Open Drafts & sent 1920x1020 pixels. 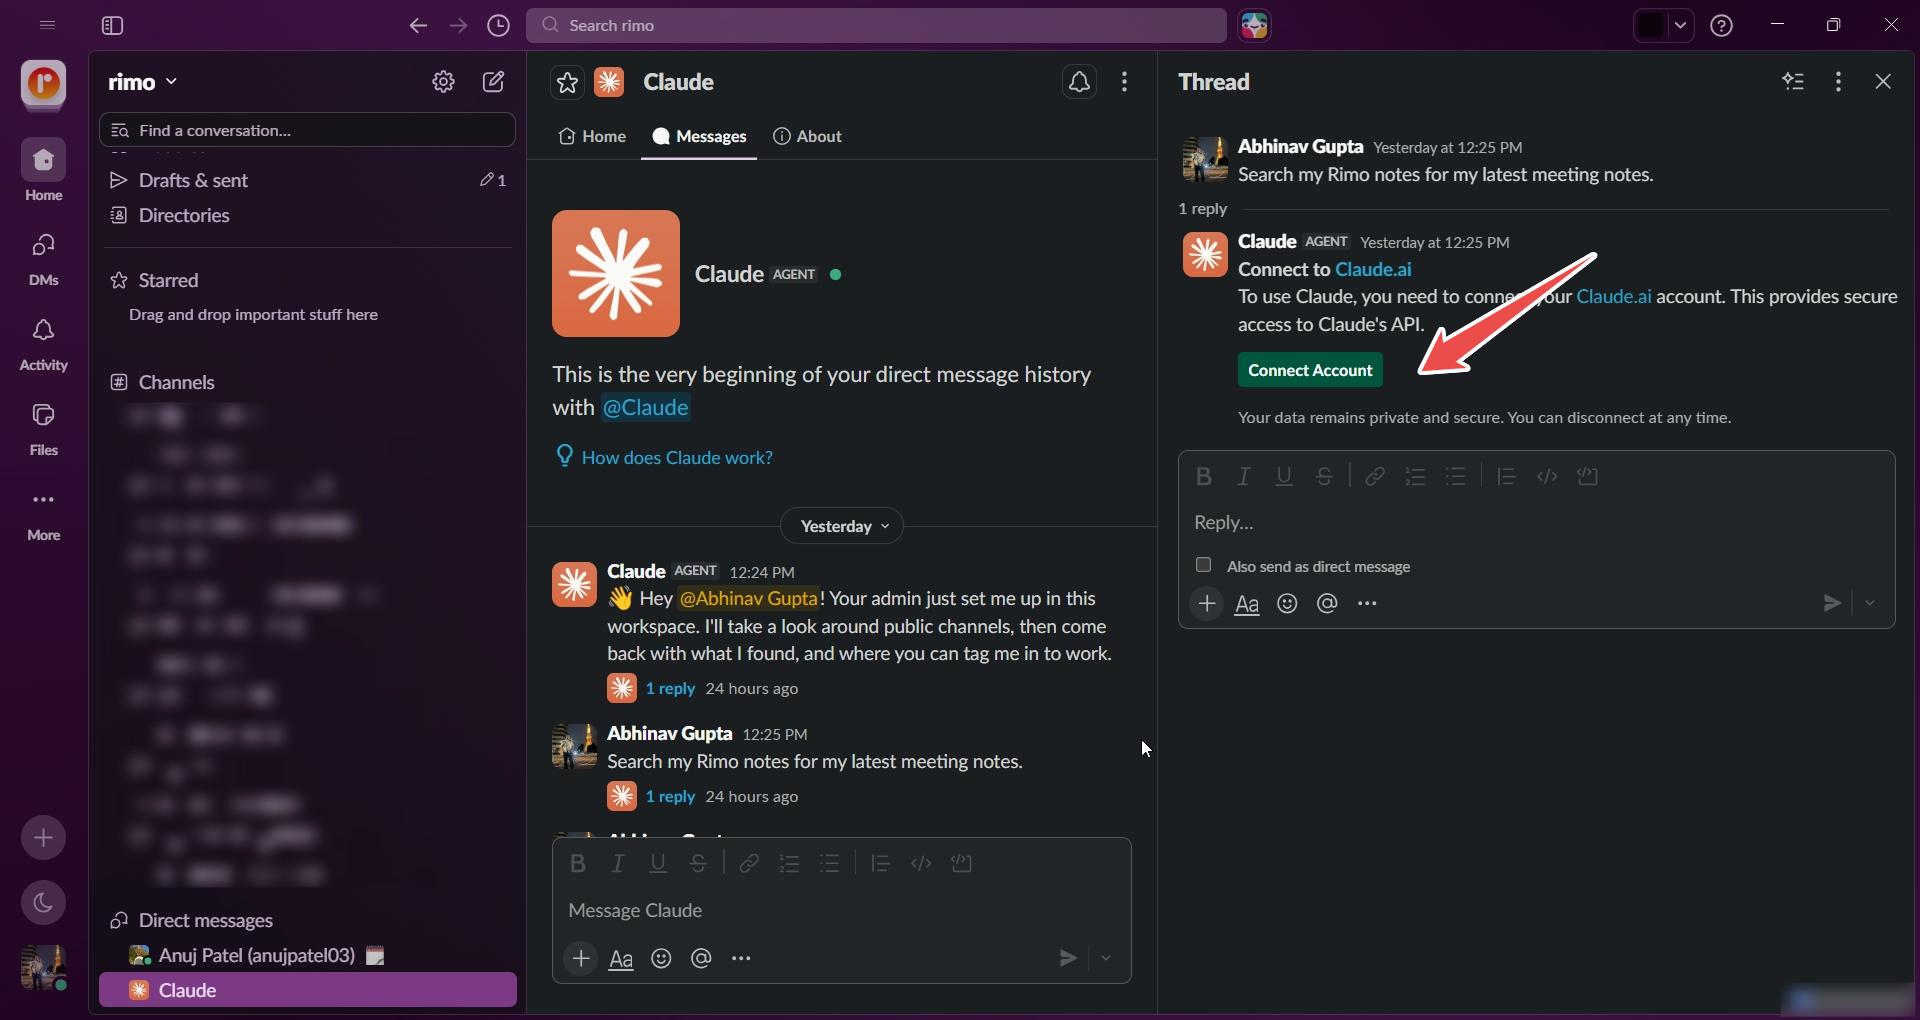click(307, 180)
